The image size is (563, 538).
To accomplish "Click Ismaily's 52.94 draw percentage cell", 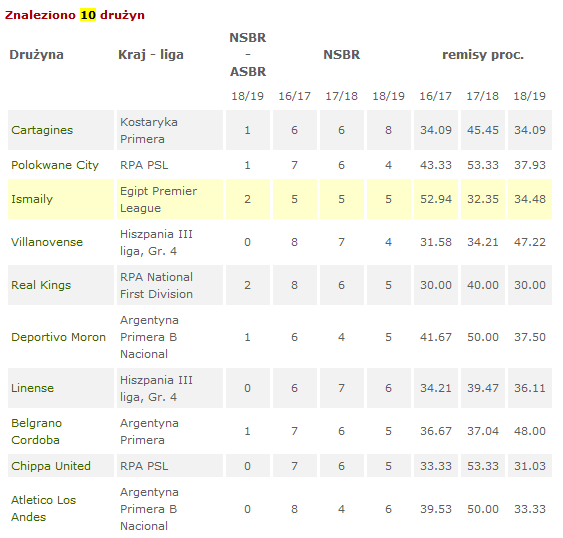I will [436, 199].
